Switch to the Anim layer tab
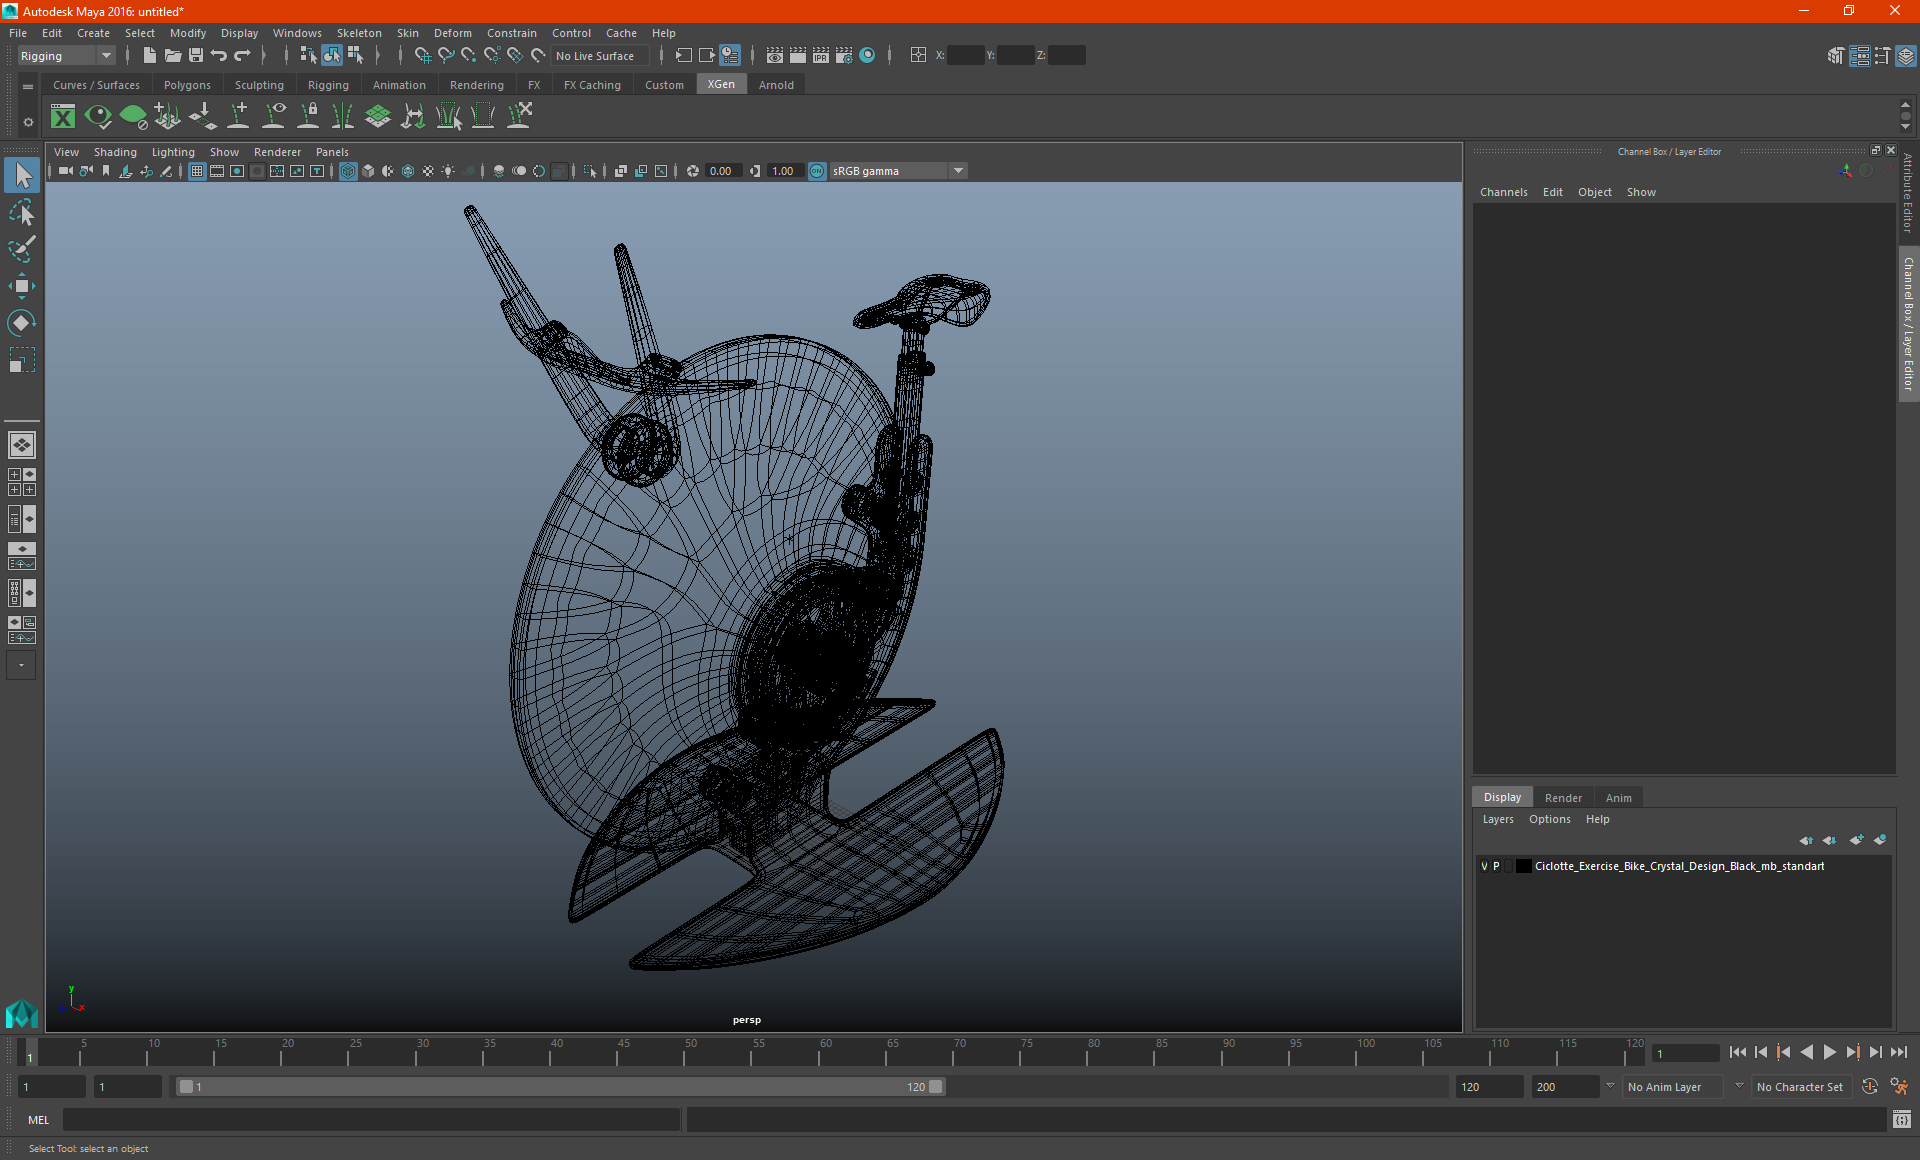This screenshot has height=1160, width=1920. 1618,798
